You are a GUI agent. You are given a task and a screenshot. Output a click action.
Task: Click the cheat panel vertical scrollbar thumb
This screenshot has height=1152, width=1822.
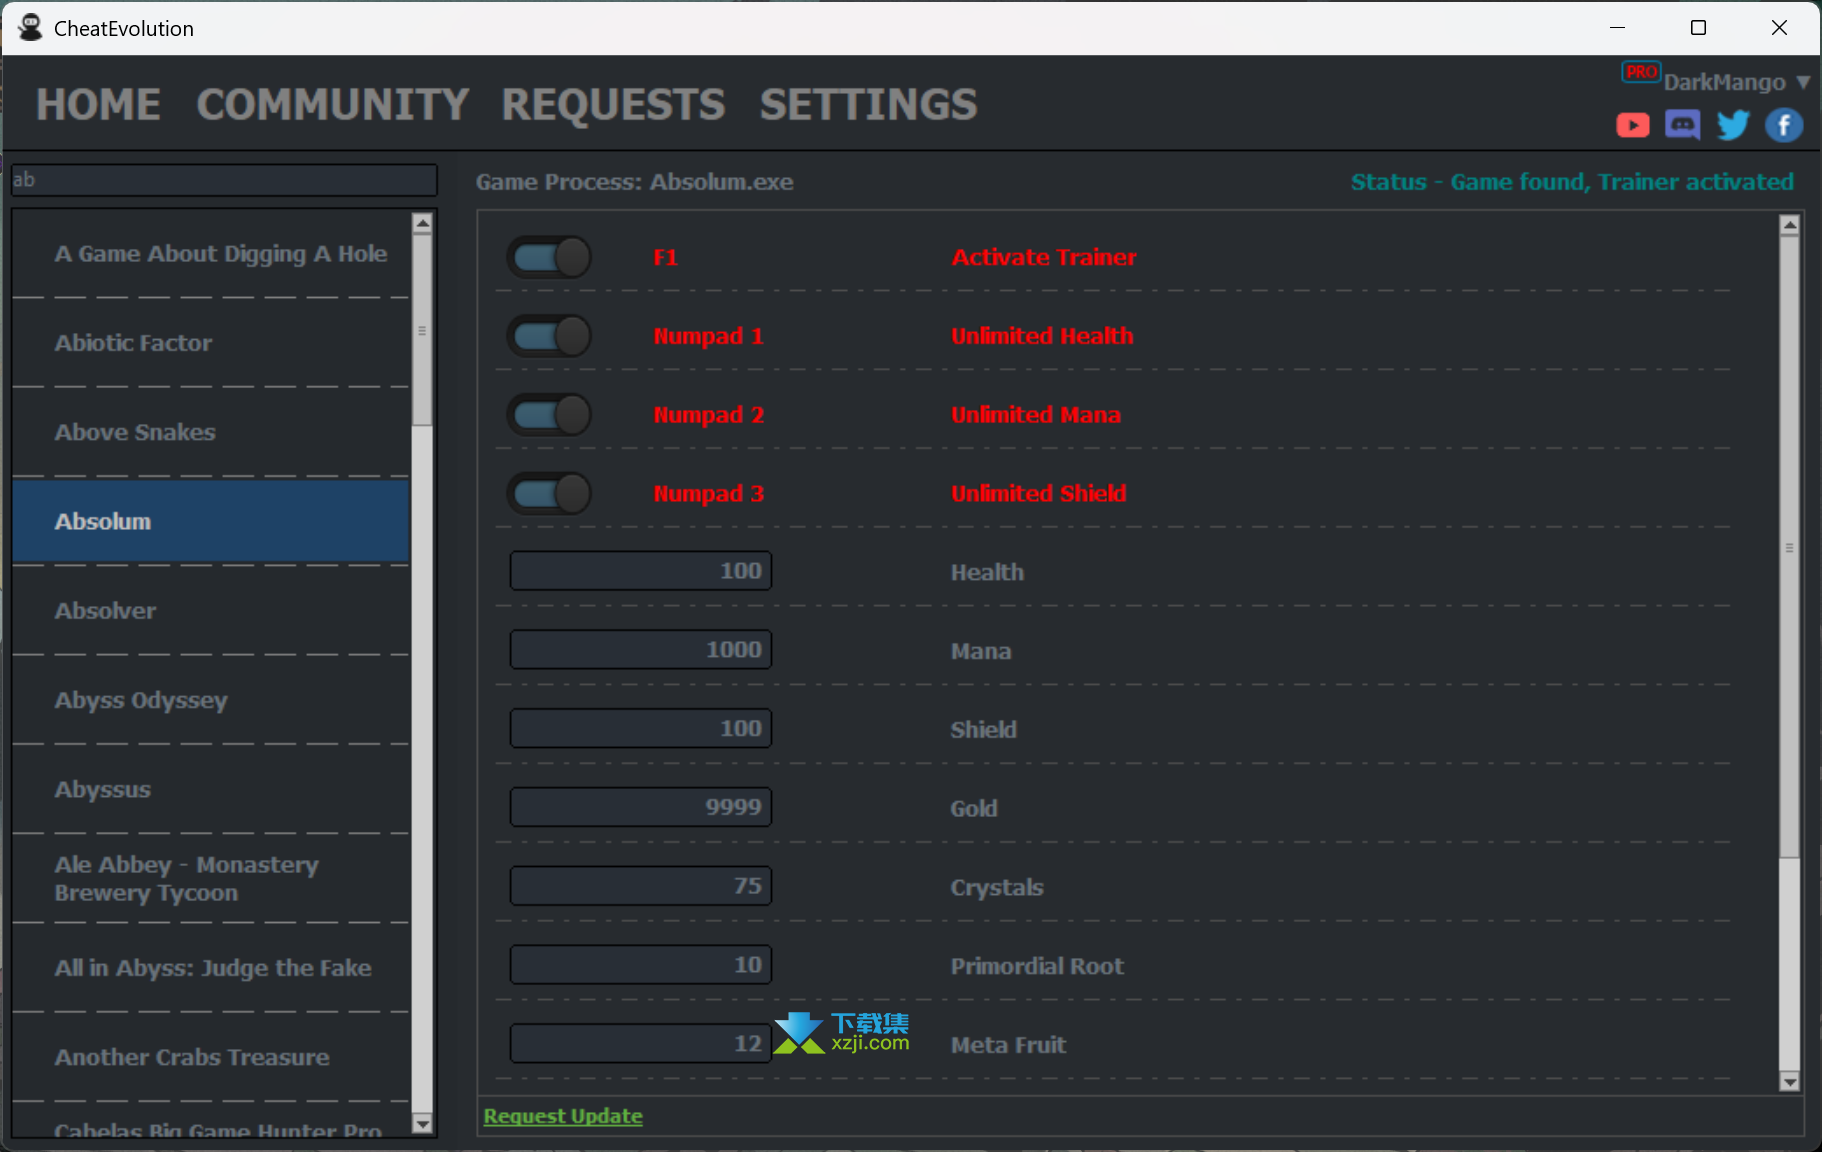pyautogui.click(x=1789, y=546)
